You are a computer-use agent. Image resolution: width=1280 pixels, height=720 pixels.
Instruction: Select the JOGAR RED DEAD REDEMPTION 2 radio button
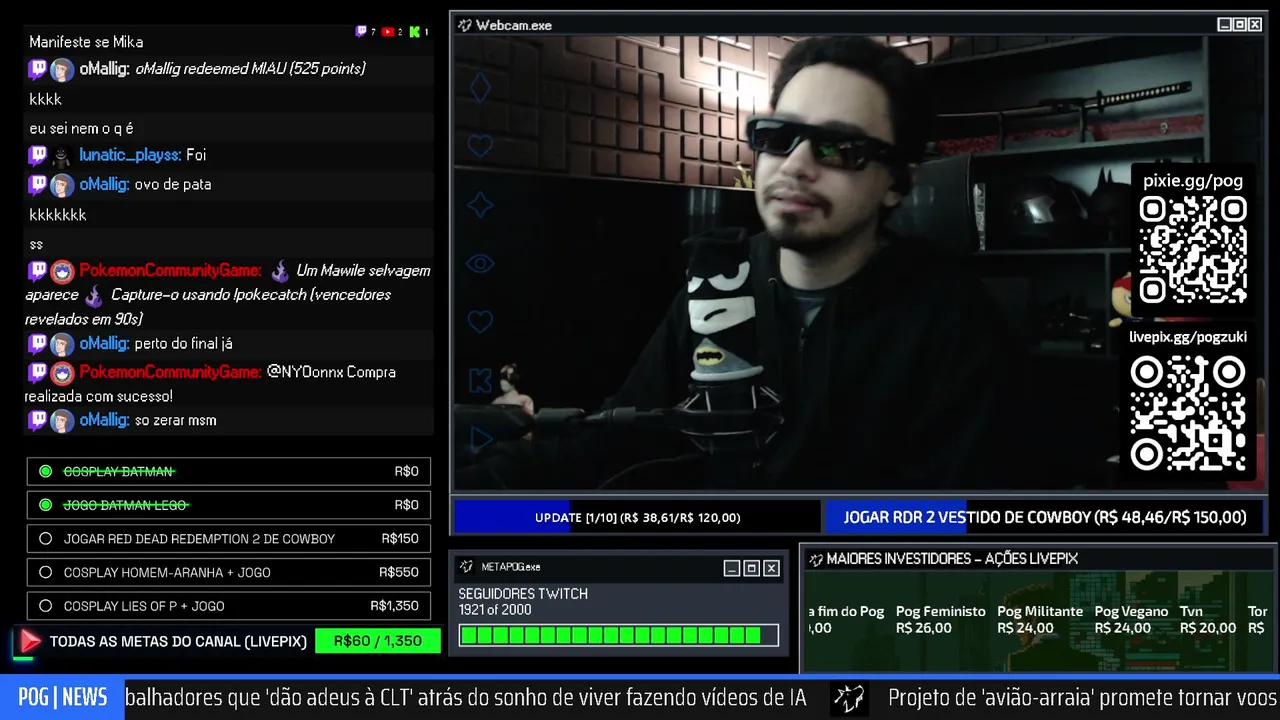(45, 539)
